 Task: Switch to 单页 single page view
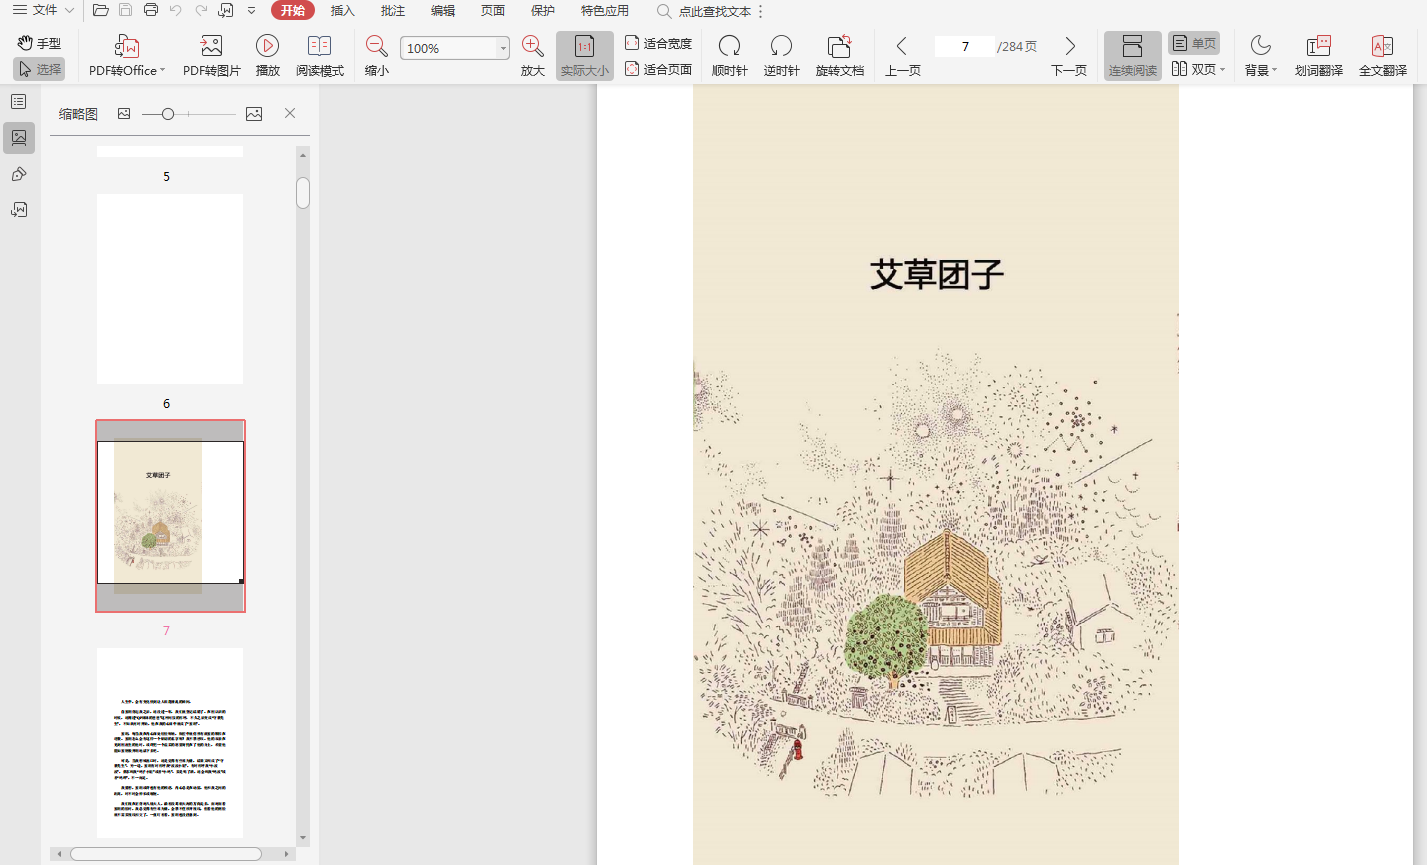[1194, 43]
